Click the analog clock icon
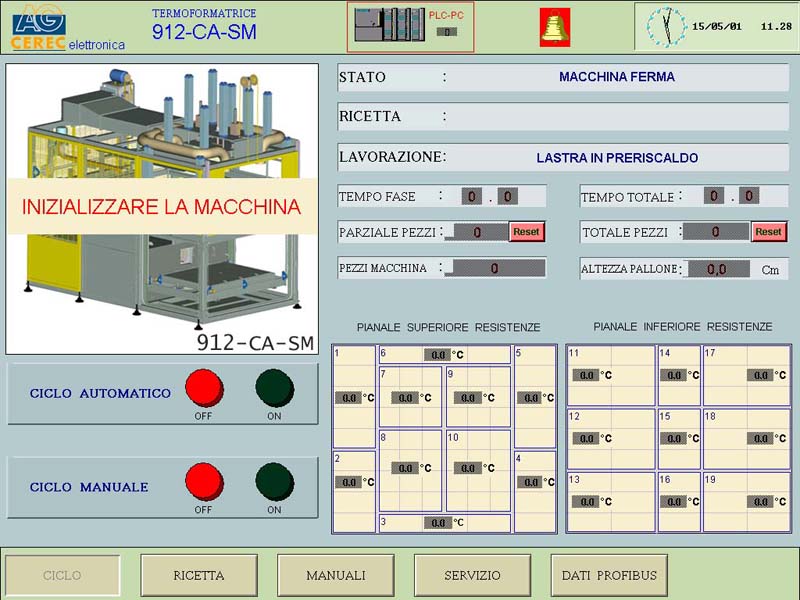The image size is (800, 600). [x=666, y=27]
